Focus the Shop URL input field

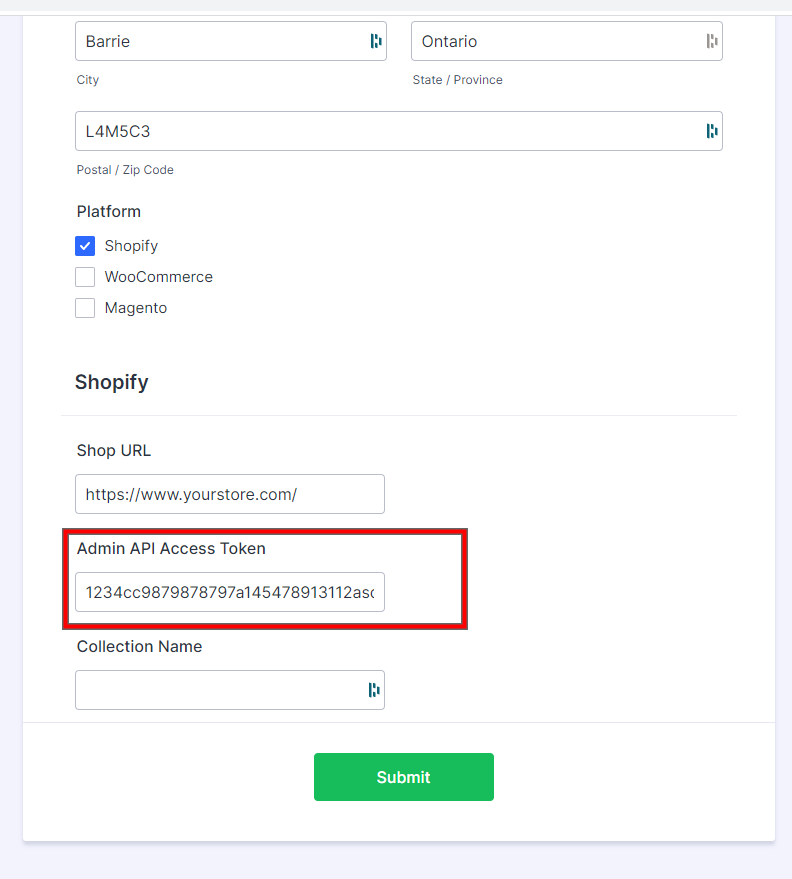(x=230, y=494)
